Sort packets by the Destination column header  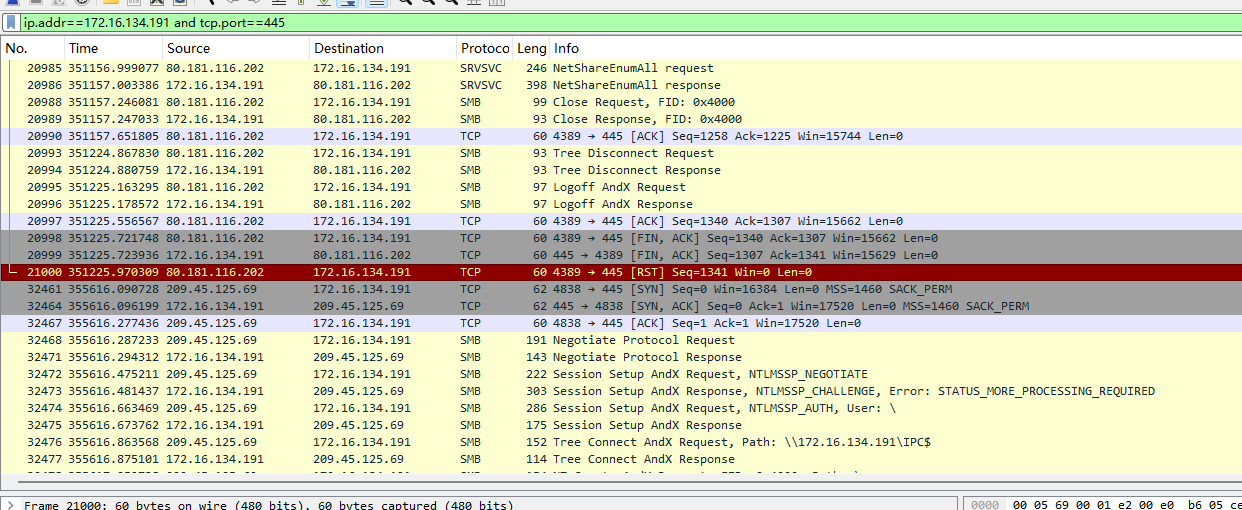(x=383, y=48)
